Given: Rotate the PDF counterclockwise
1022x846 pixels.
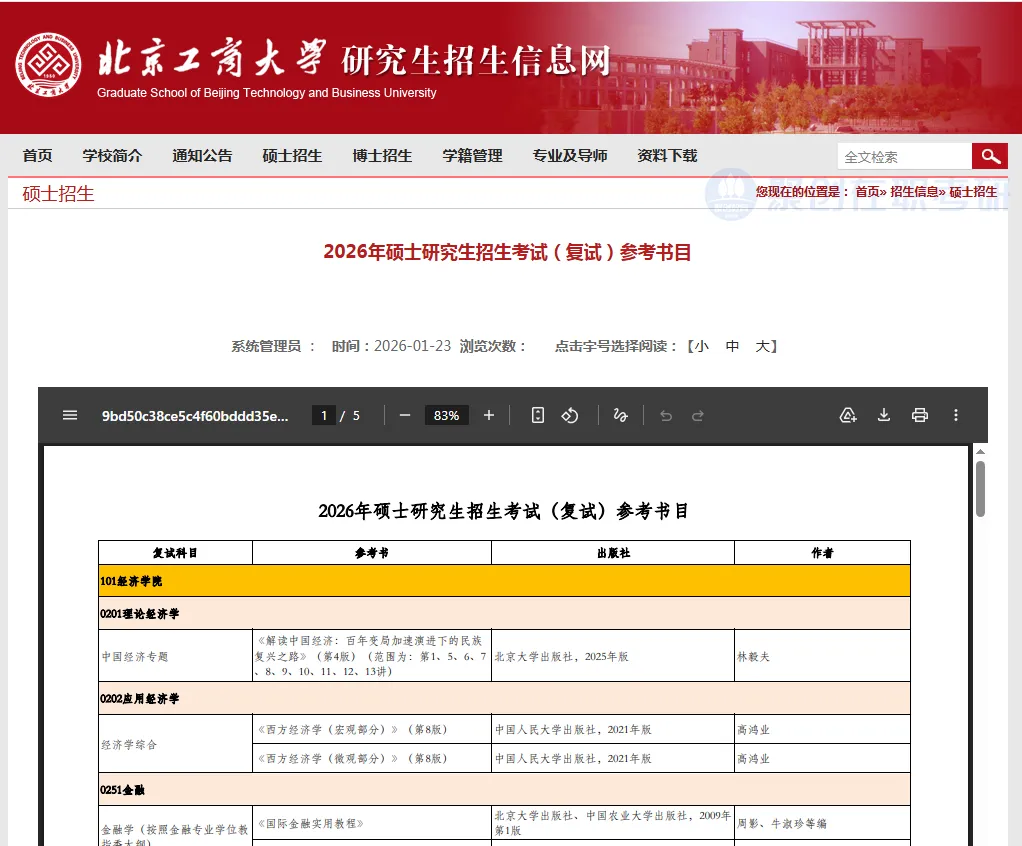Looking at the screenshot, I should pos(570,415).
